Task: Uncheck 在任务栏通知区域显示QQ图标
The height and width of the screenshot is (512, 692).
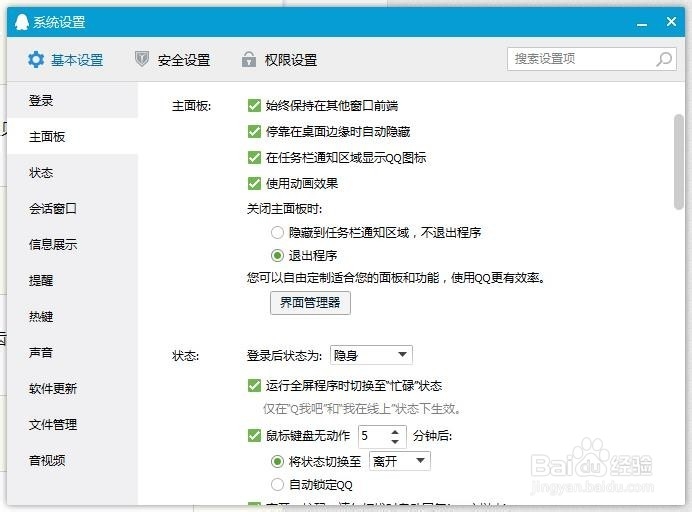Action: [x=254, y=158]
